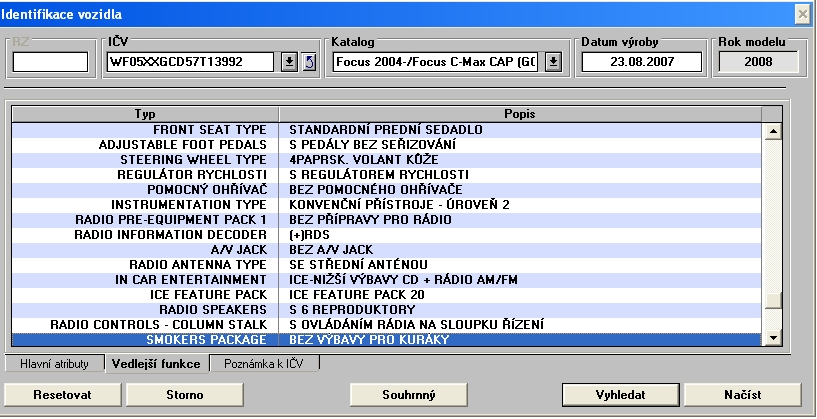This screenshot has height=419, width=817.
Task: Click the refresh icon beside the IČV field
Action: 309,62
